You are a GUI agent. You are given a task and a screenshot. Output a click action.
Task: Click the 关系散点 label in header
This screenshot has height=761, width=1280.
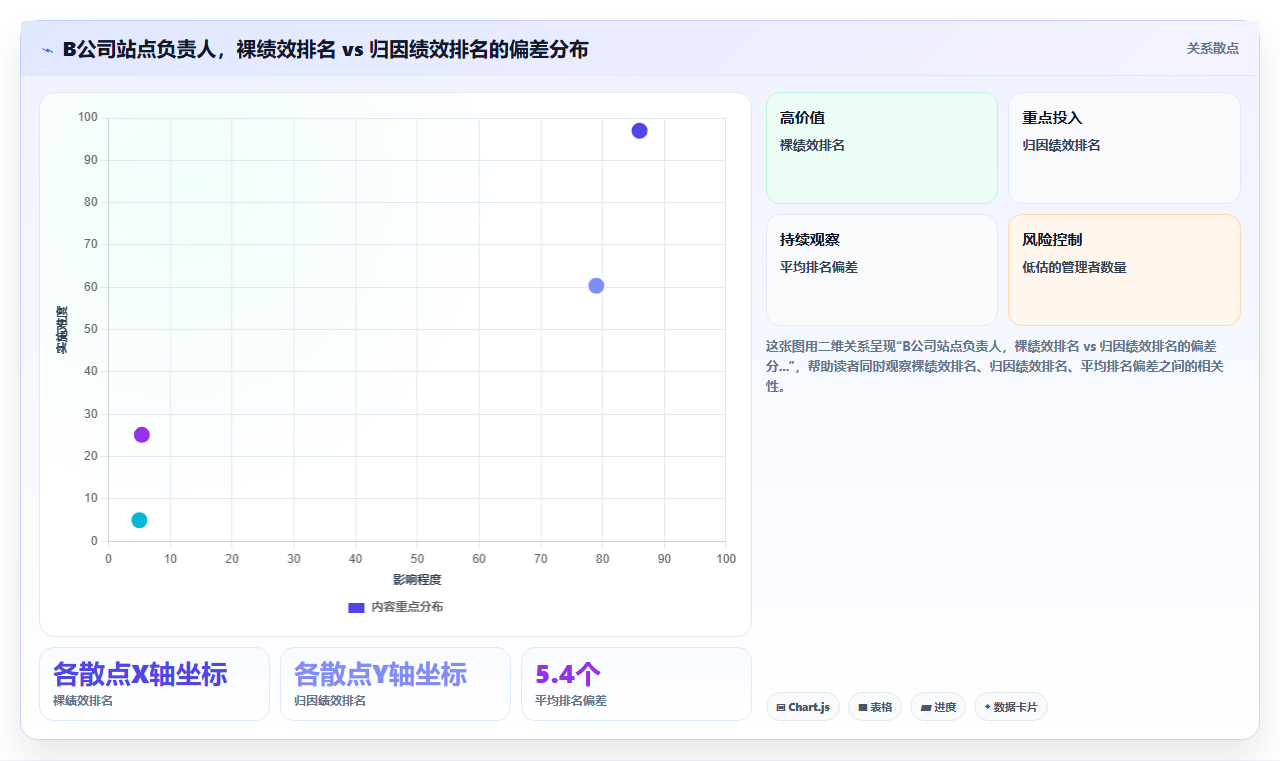[x=1213, y=48]
